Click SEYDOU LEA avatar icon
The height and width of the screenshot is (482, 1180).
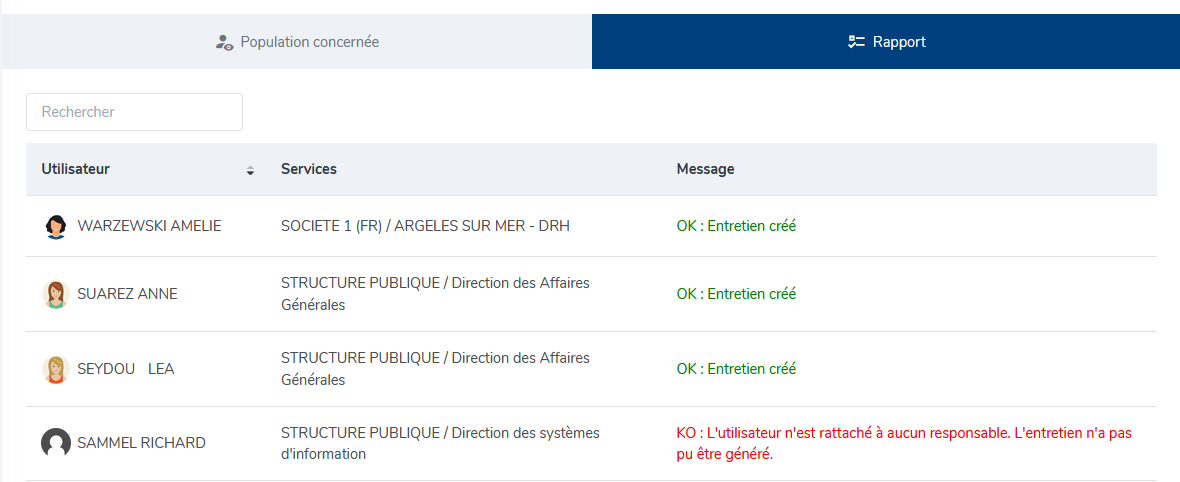[56, 369]
